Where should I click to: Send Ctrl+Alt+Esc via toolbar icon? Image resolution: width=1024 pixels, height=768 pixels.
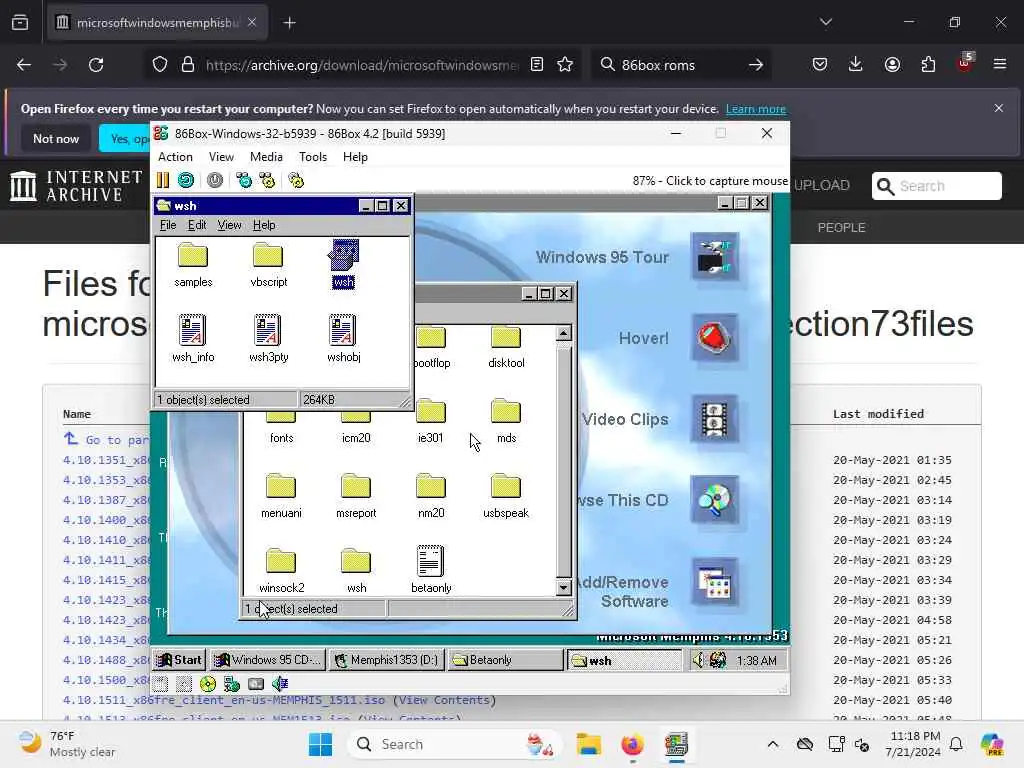click(267, 180)
